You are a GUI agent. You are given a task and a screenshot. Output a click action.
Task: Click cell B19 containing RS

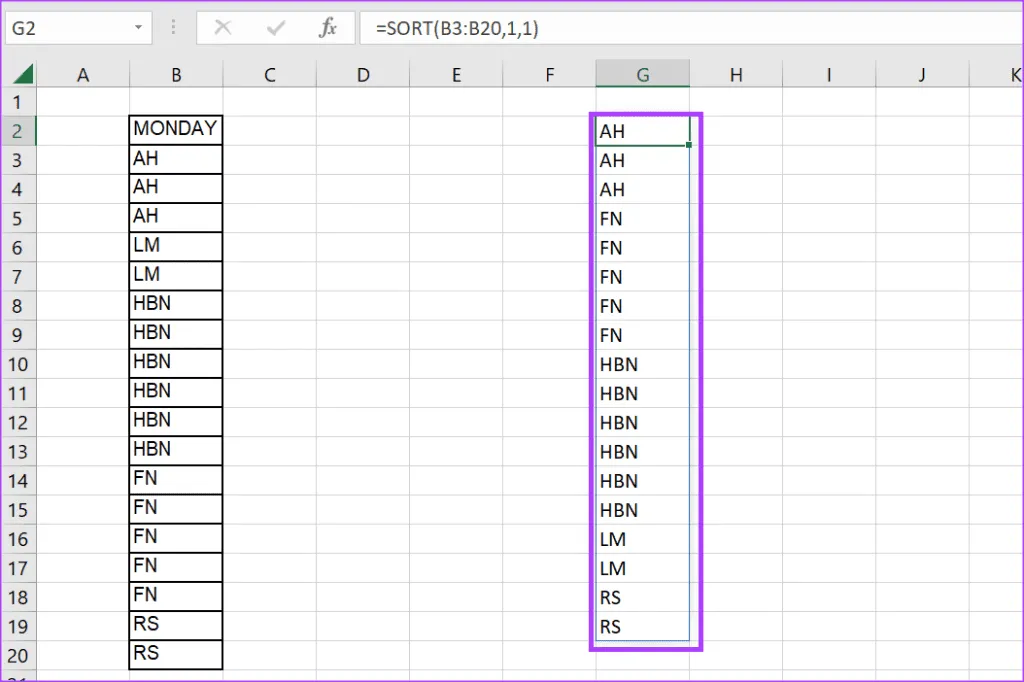[x=176, y=624]
